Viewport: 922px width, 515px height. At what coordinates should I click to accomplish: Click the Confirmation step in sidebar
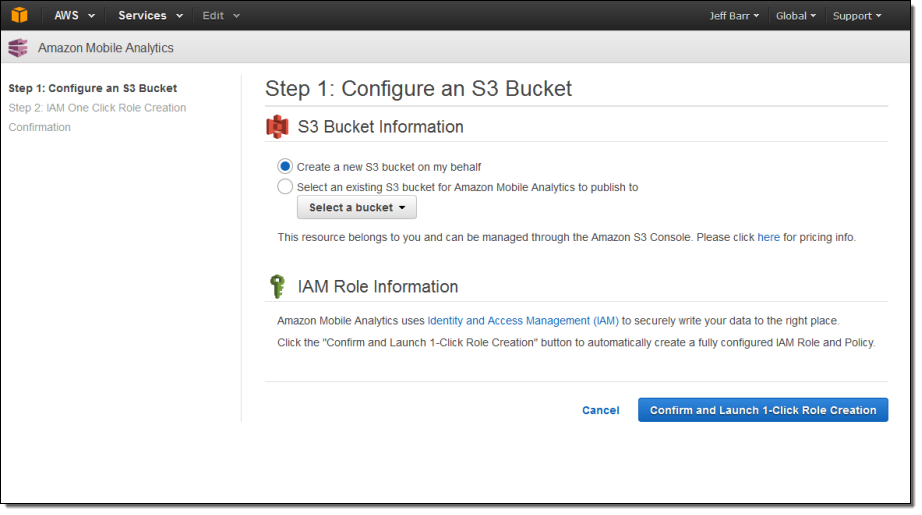[x=40, y=128]
